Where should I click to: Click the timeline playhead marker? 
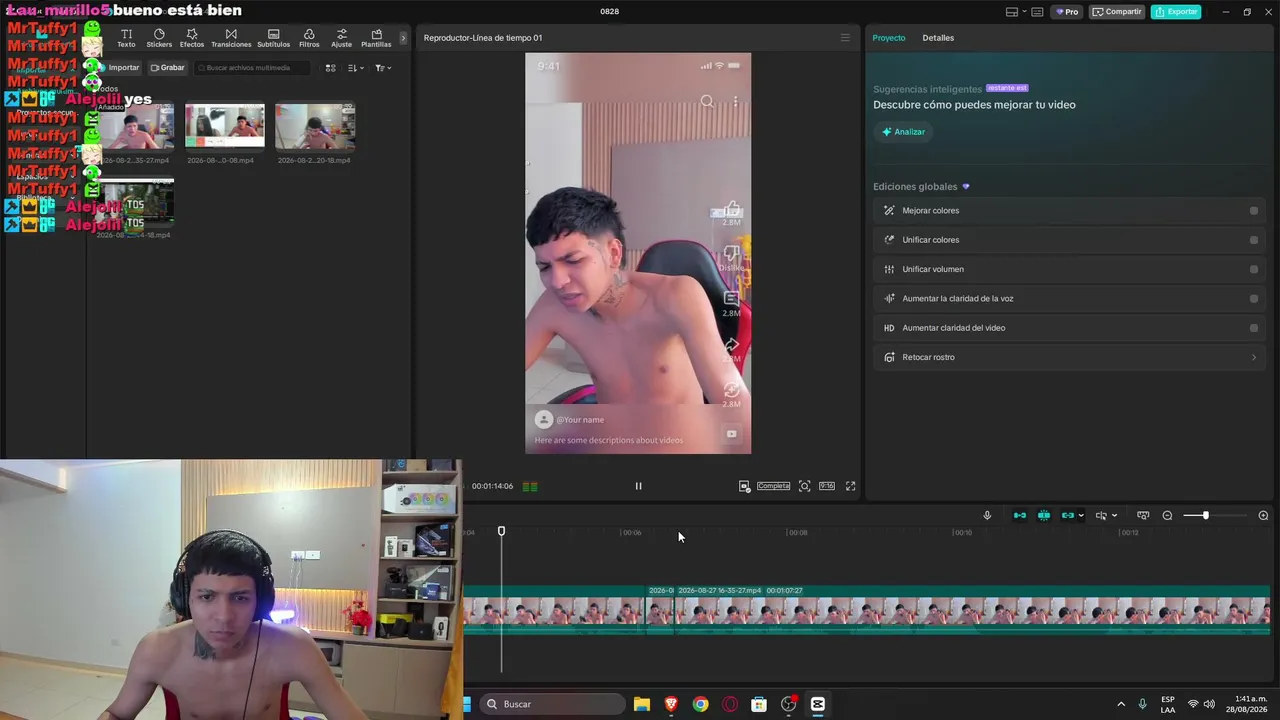coord(501,531)
